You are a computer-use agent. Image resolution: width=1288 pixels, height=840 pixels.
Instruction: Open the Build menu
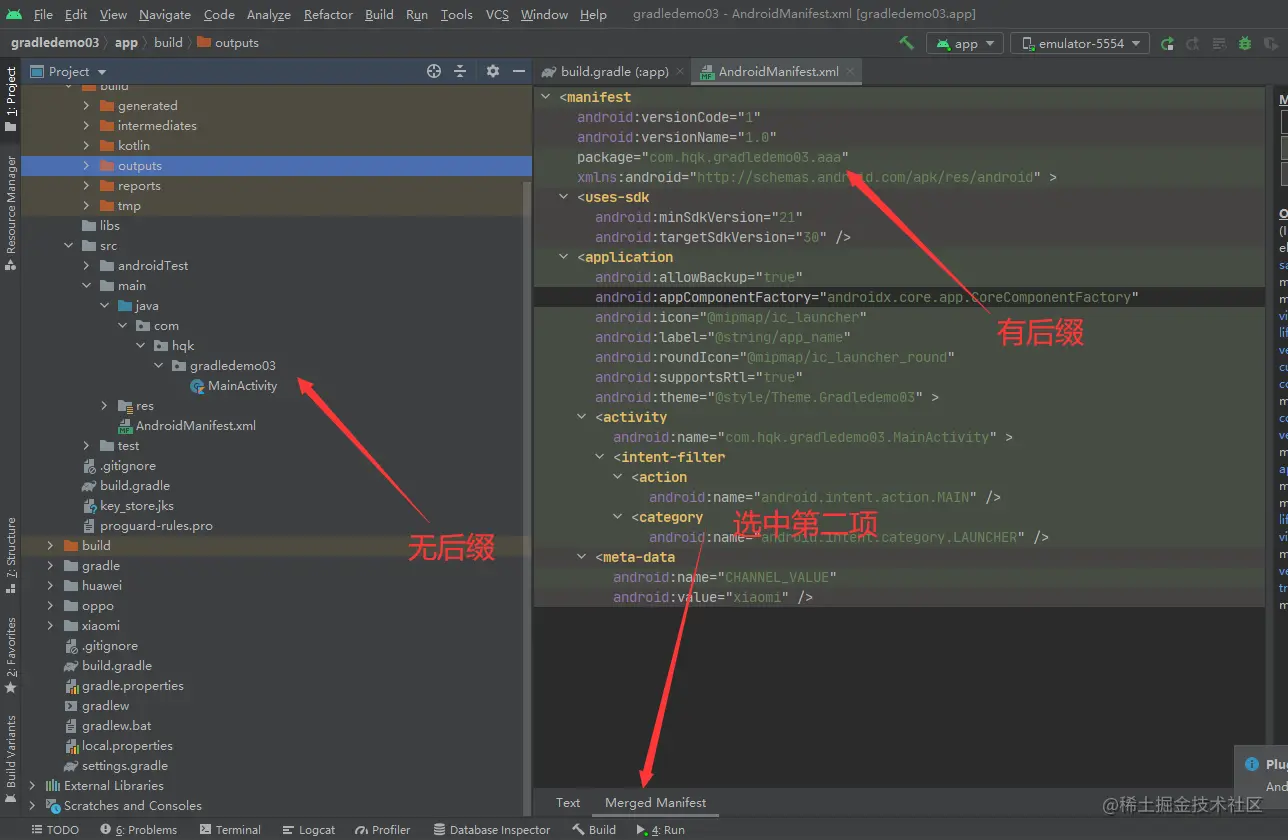point(379,14)
